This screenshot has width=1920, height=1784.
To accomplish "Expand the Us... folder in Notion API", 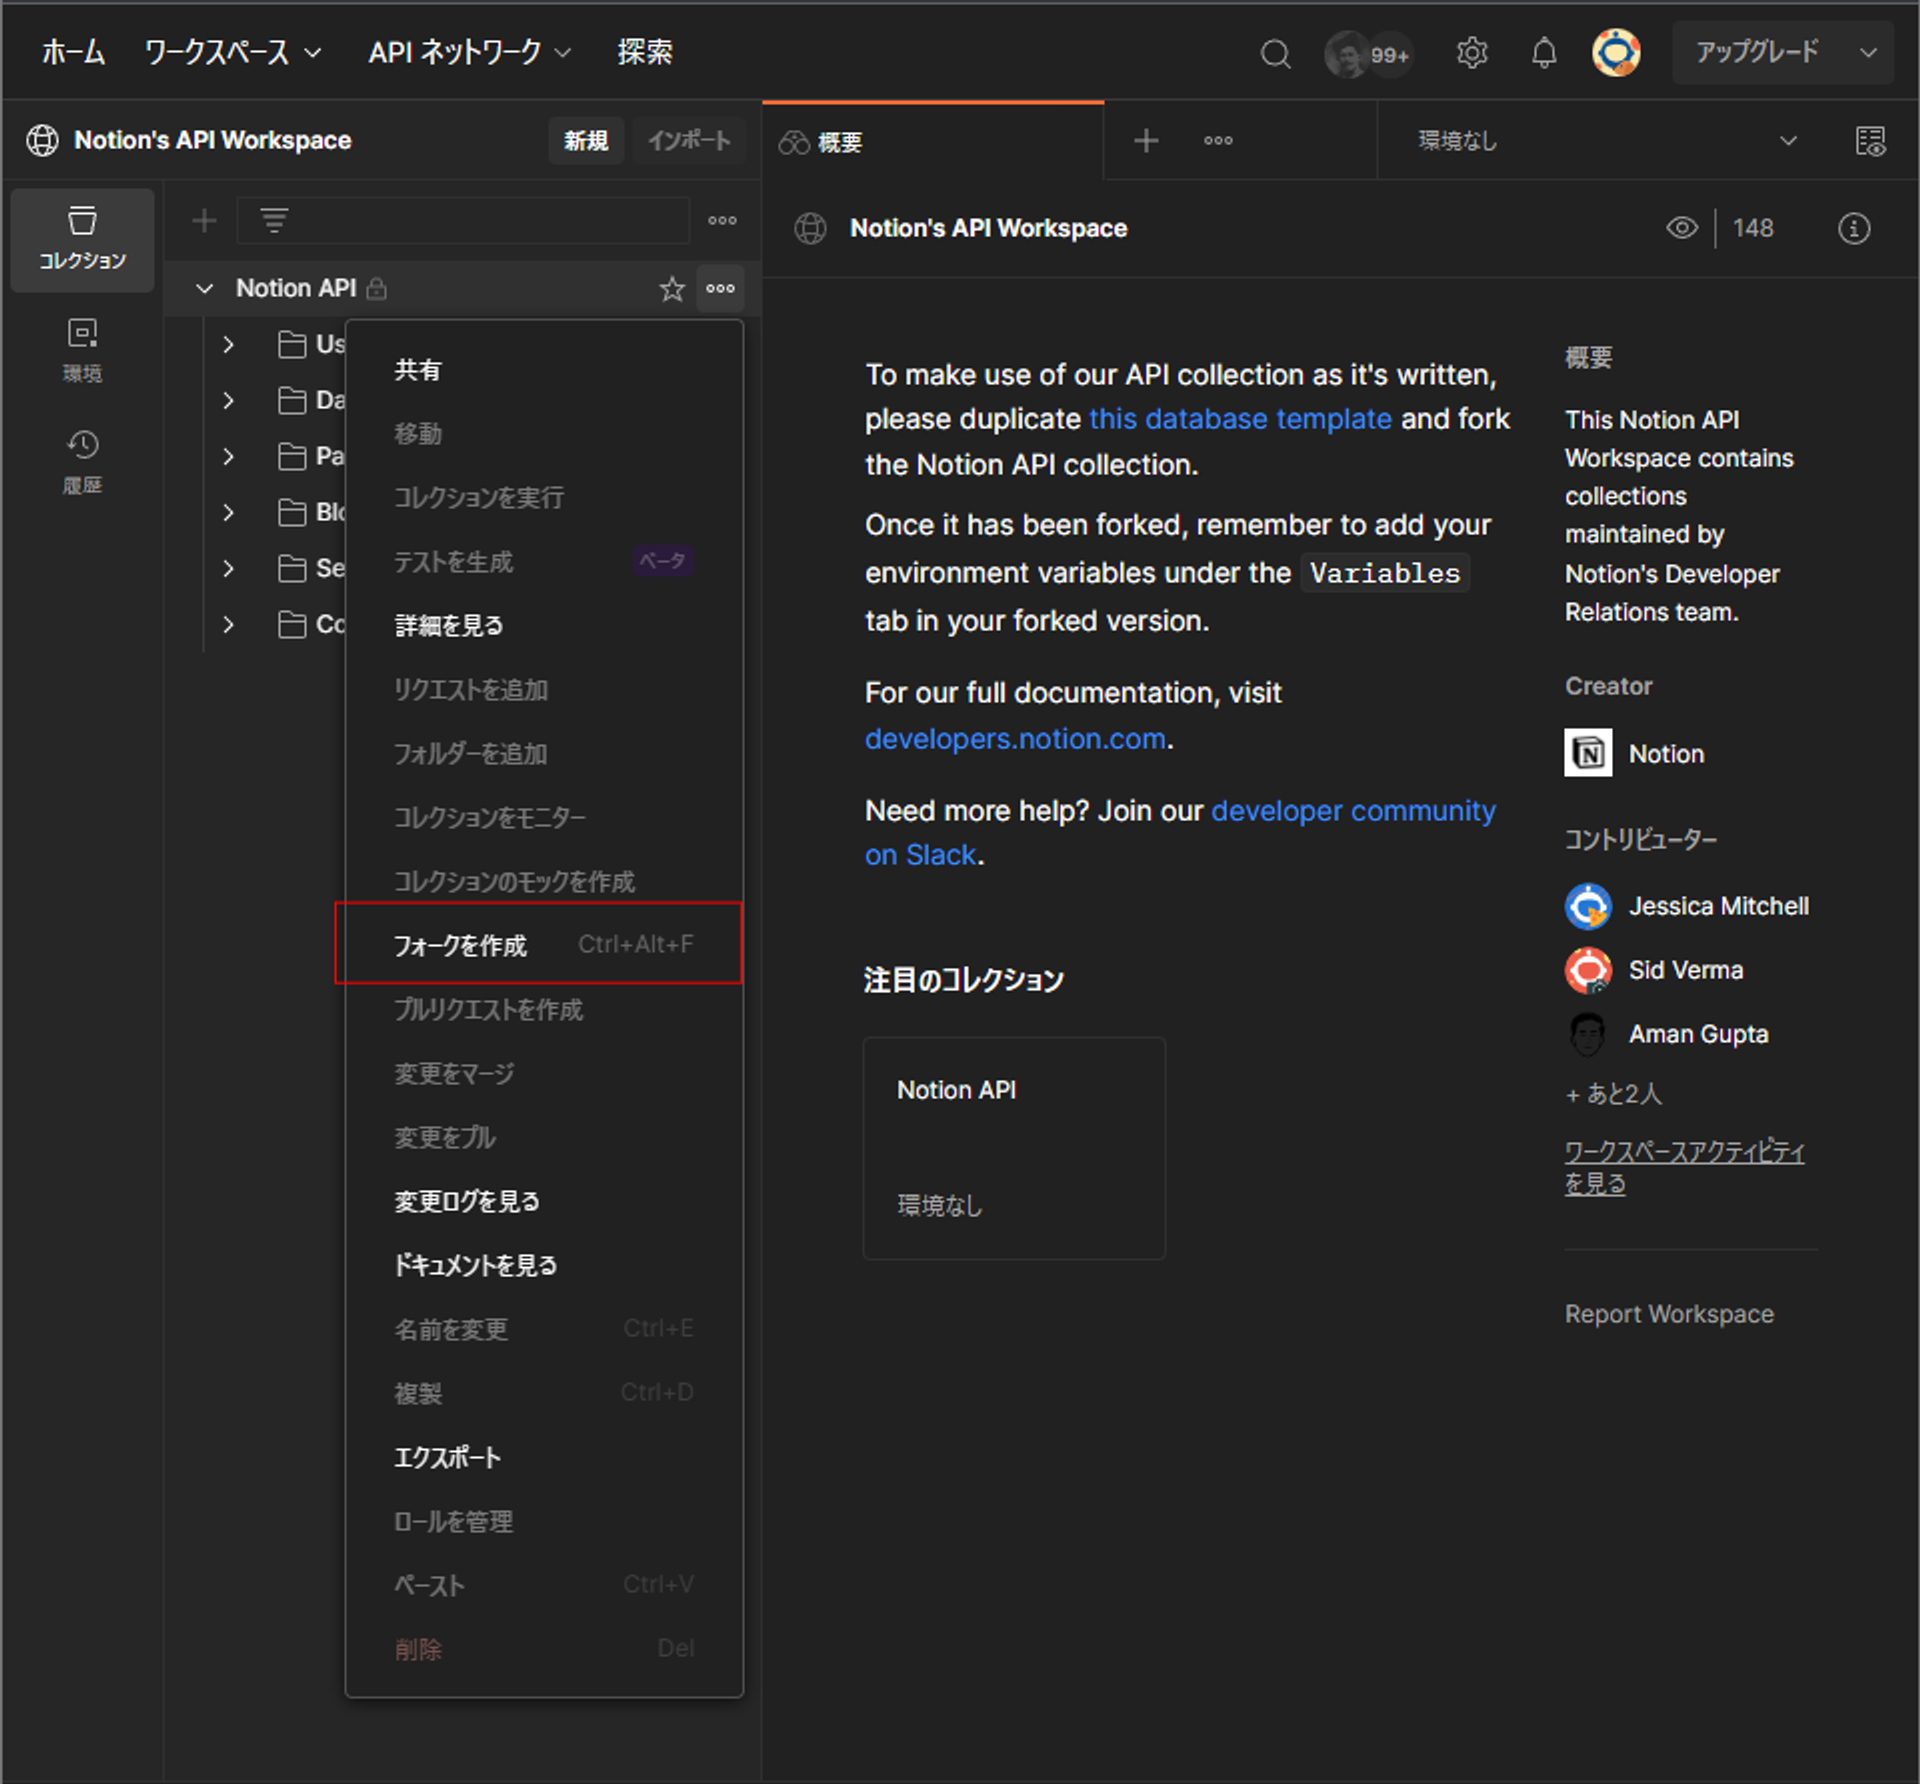I will click(x=228, y=344).
